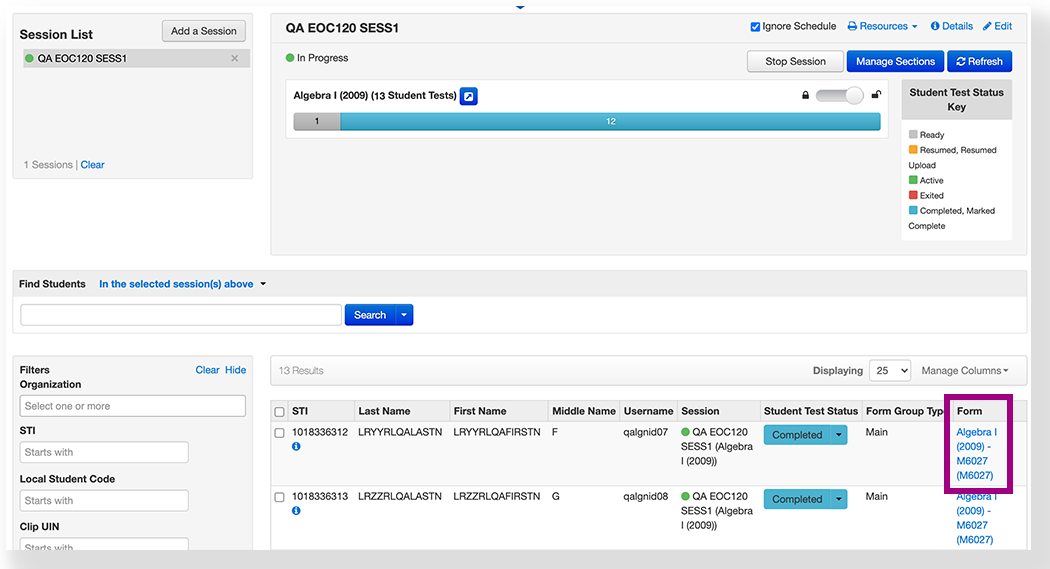Toggle the session lock switch
This screenshot has height=569, width=1050.
pyautogui.click(x=840, y=96)
